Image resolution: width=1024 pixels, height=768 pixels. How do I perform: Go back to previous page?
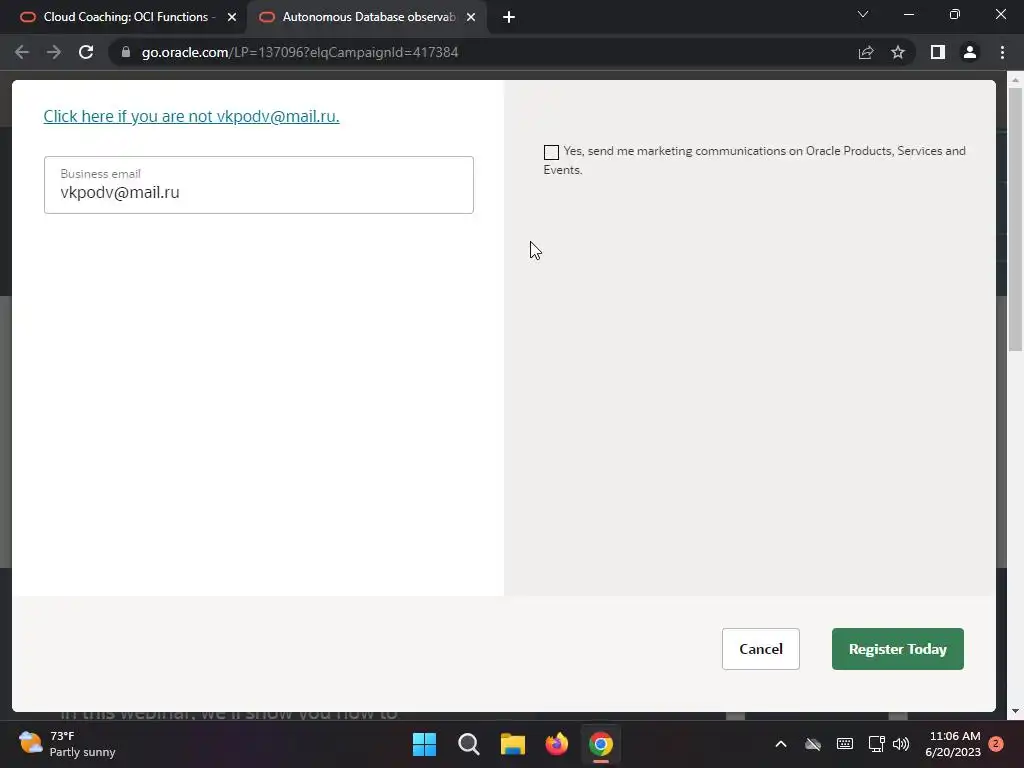click(x=22, y=52)
